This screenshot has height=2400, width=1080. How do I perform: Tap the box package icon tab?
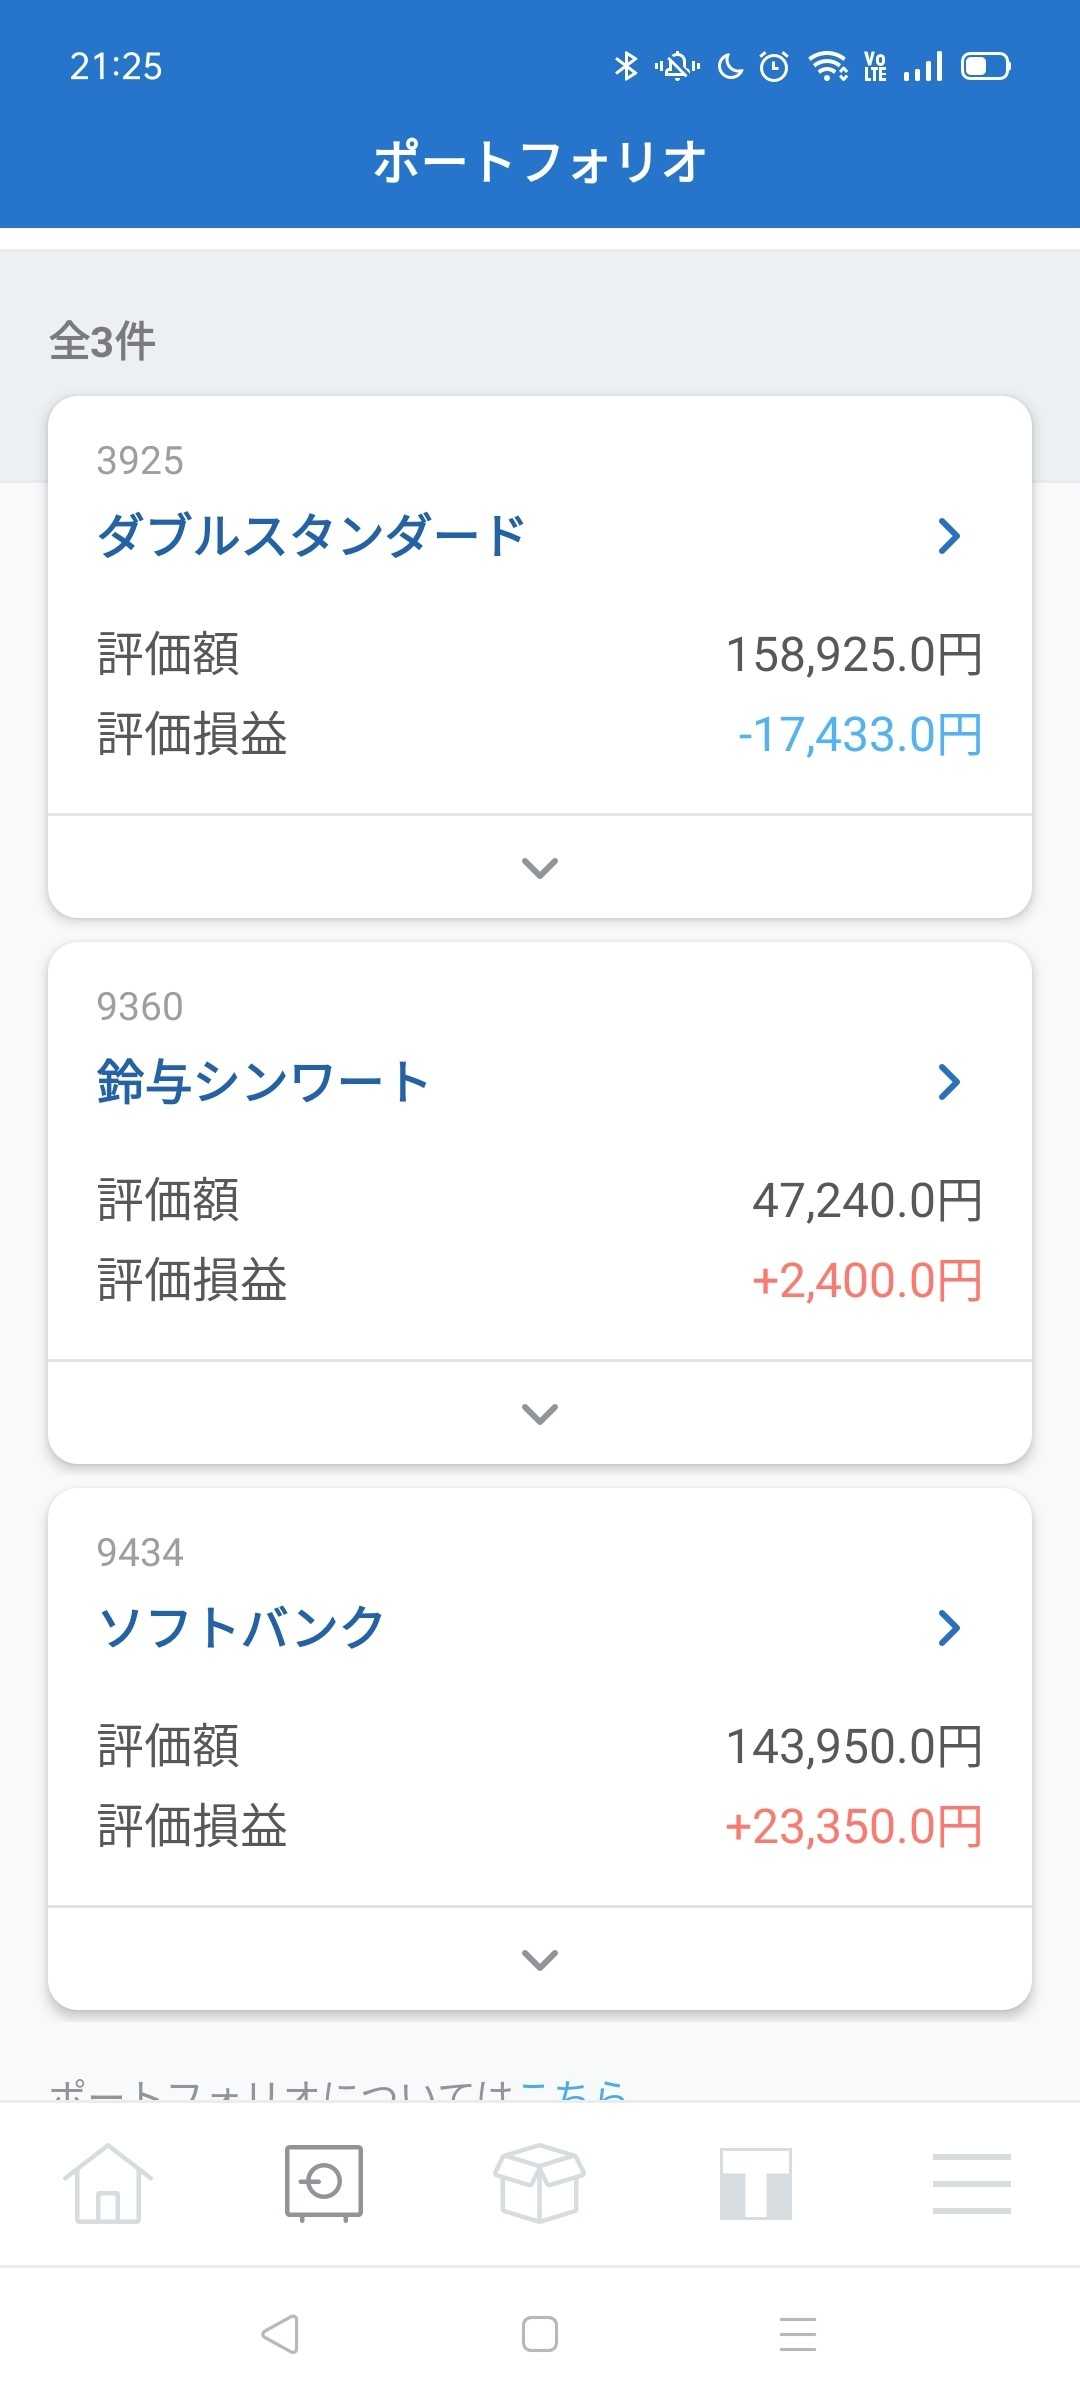539,2183
